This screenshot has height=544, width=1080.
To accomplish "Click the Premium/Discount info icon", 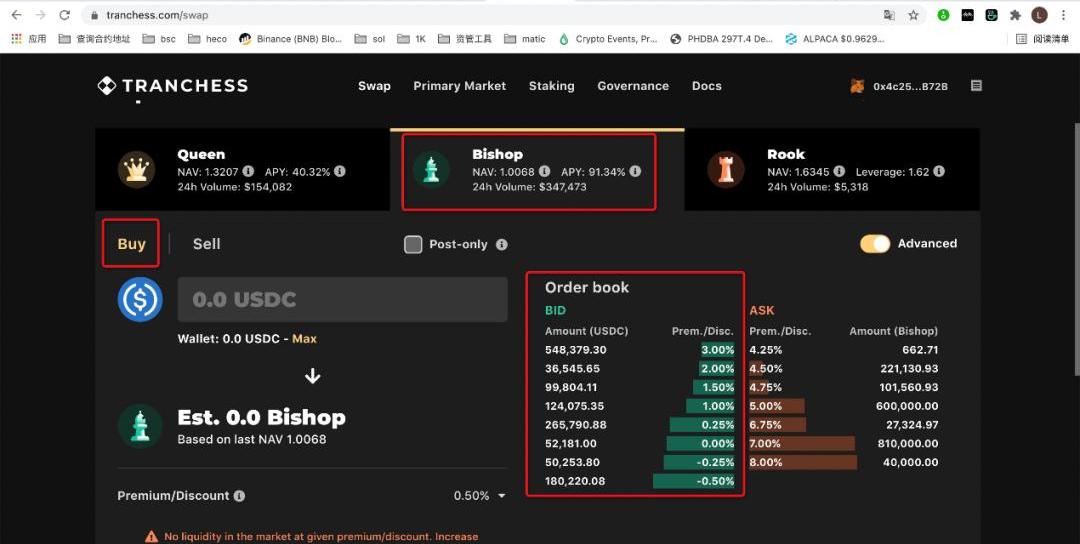I will pos(240,496).
